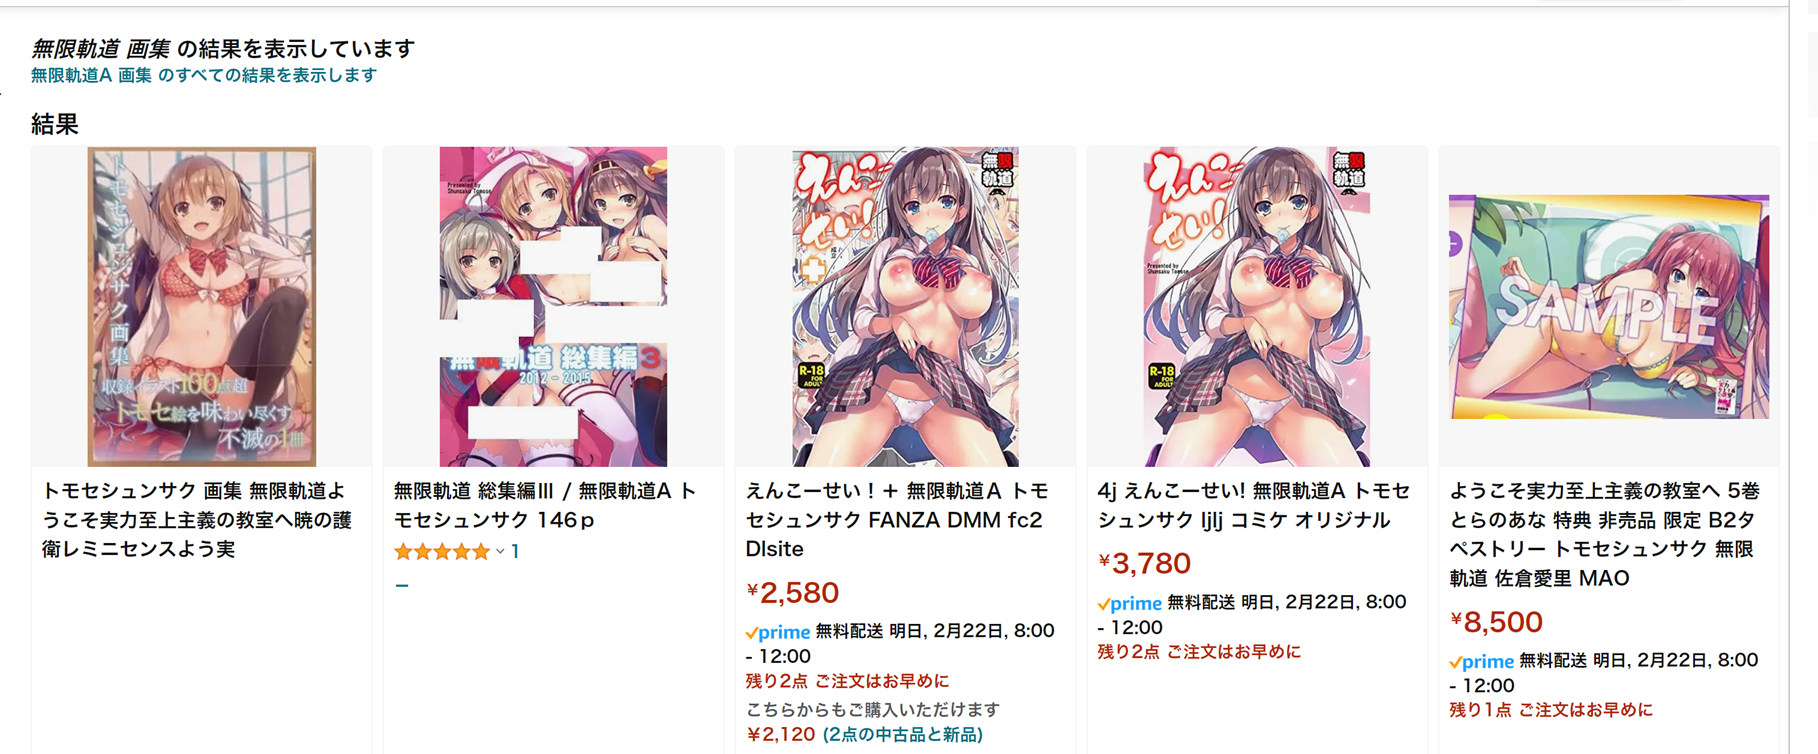Open the SAMPLE watermark tapestry thumbnail

[x=1608, y=306]
